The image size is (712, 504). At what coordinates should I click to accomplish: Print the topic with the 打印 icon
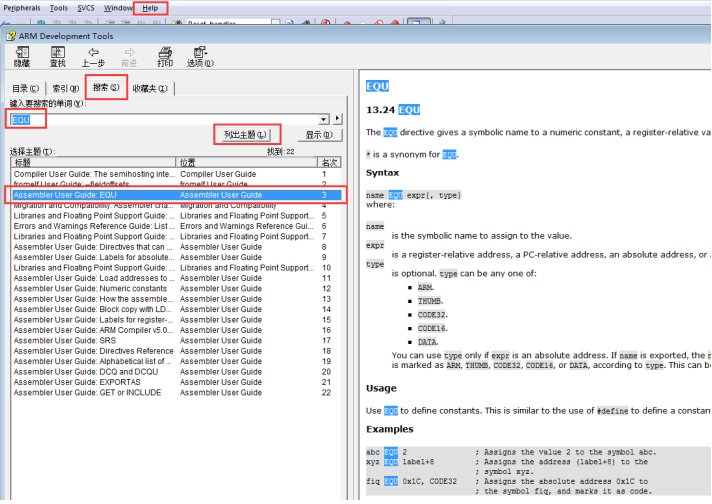(165, 57)
